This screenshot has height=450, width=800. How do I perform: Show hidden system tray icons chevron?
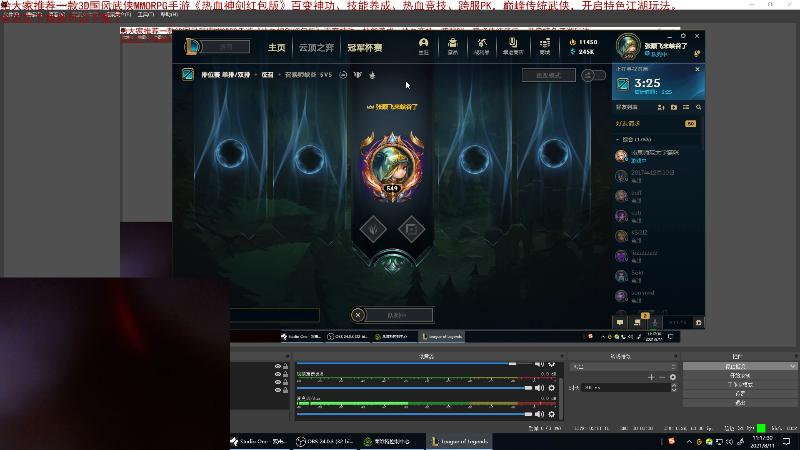click(689, 441)
